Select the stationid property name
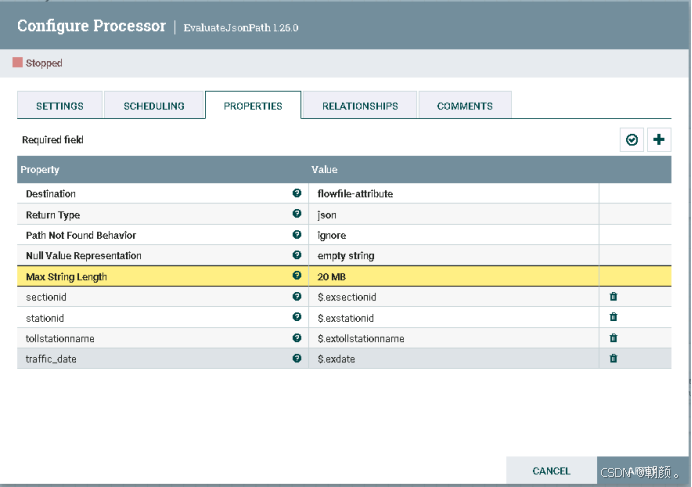This screenshot has height=487, width=692. point(45,318)
